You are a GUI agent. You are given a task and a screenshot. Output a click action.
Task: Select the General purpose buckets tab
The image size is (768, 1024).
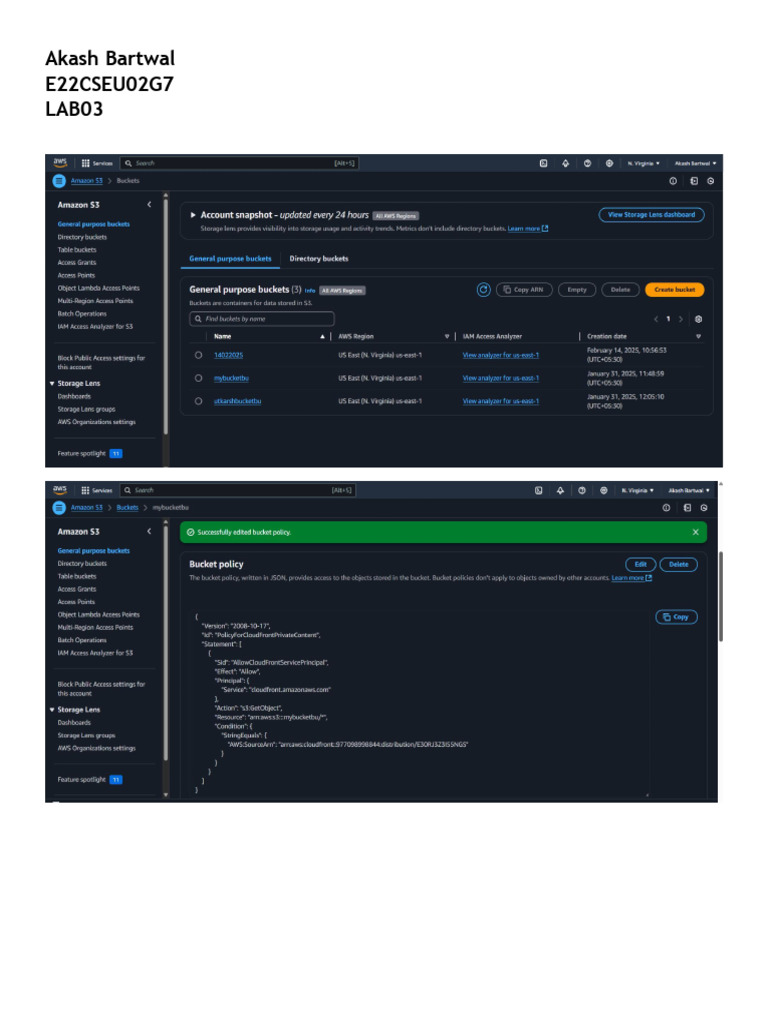tap(230, 259)
